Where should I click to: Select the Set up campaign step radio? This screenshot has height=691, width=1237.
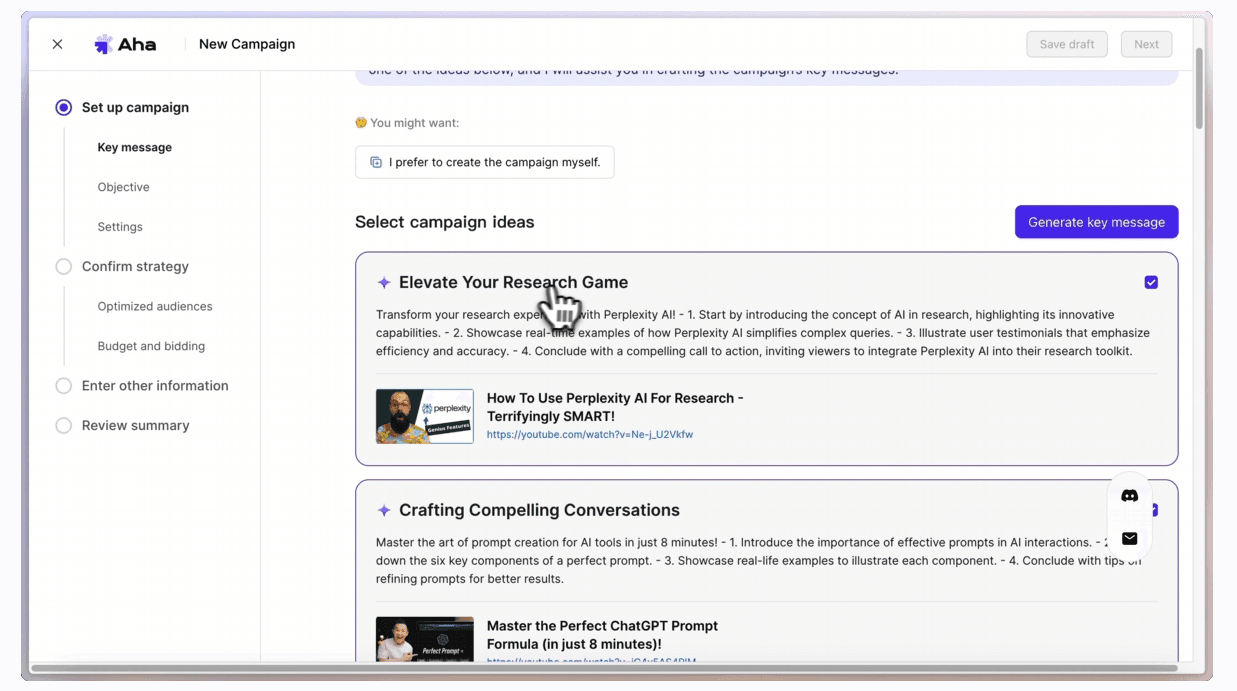64,108
